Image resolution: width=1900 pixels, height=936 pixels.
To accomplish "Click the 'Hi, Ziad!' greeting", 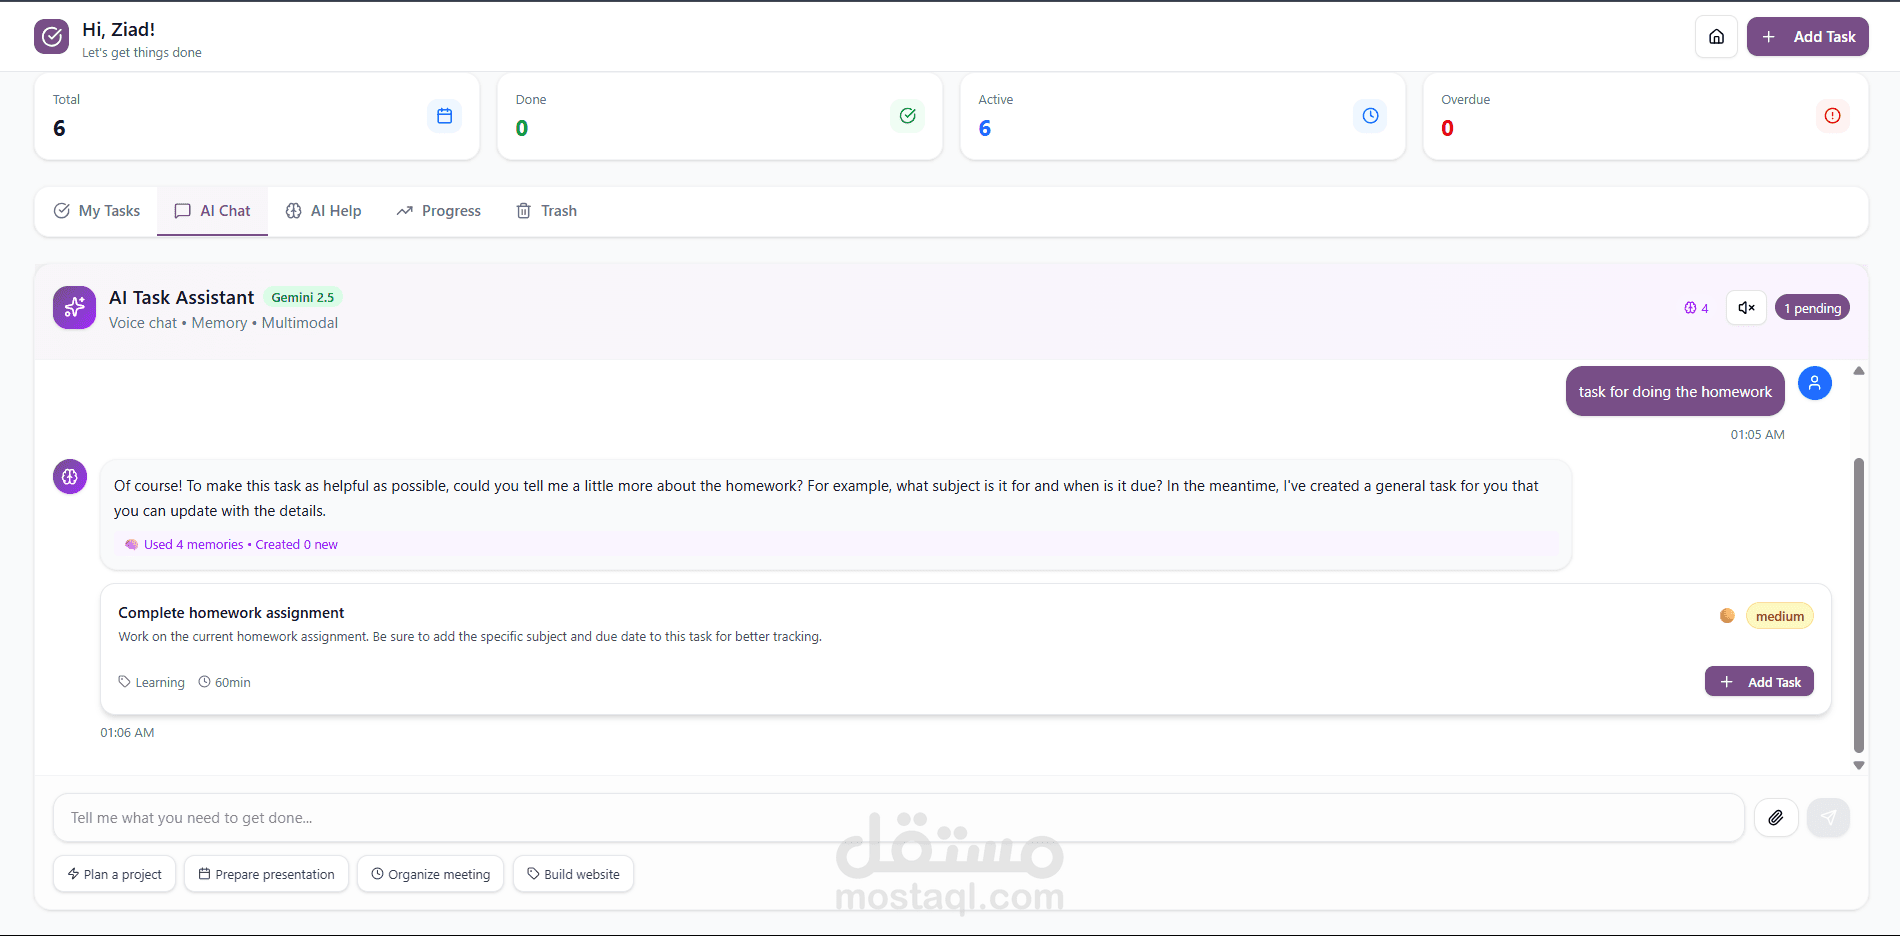I will point(118,29).
